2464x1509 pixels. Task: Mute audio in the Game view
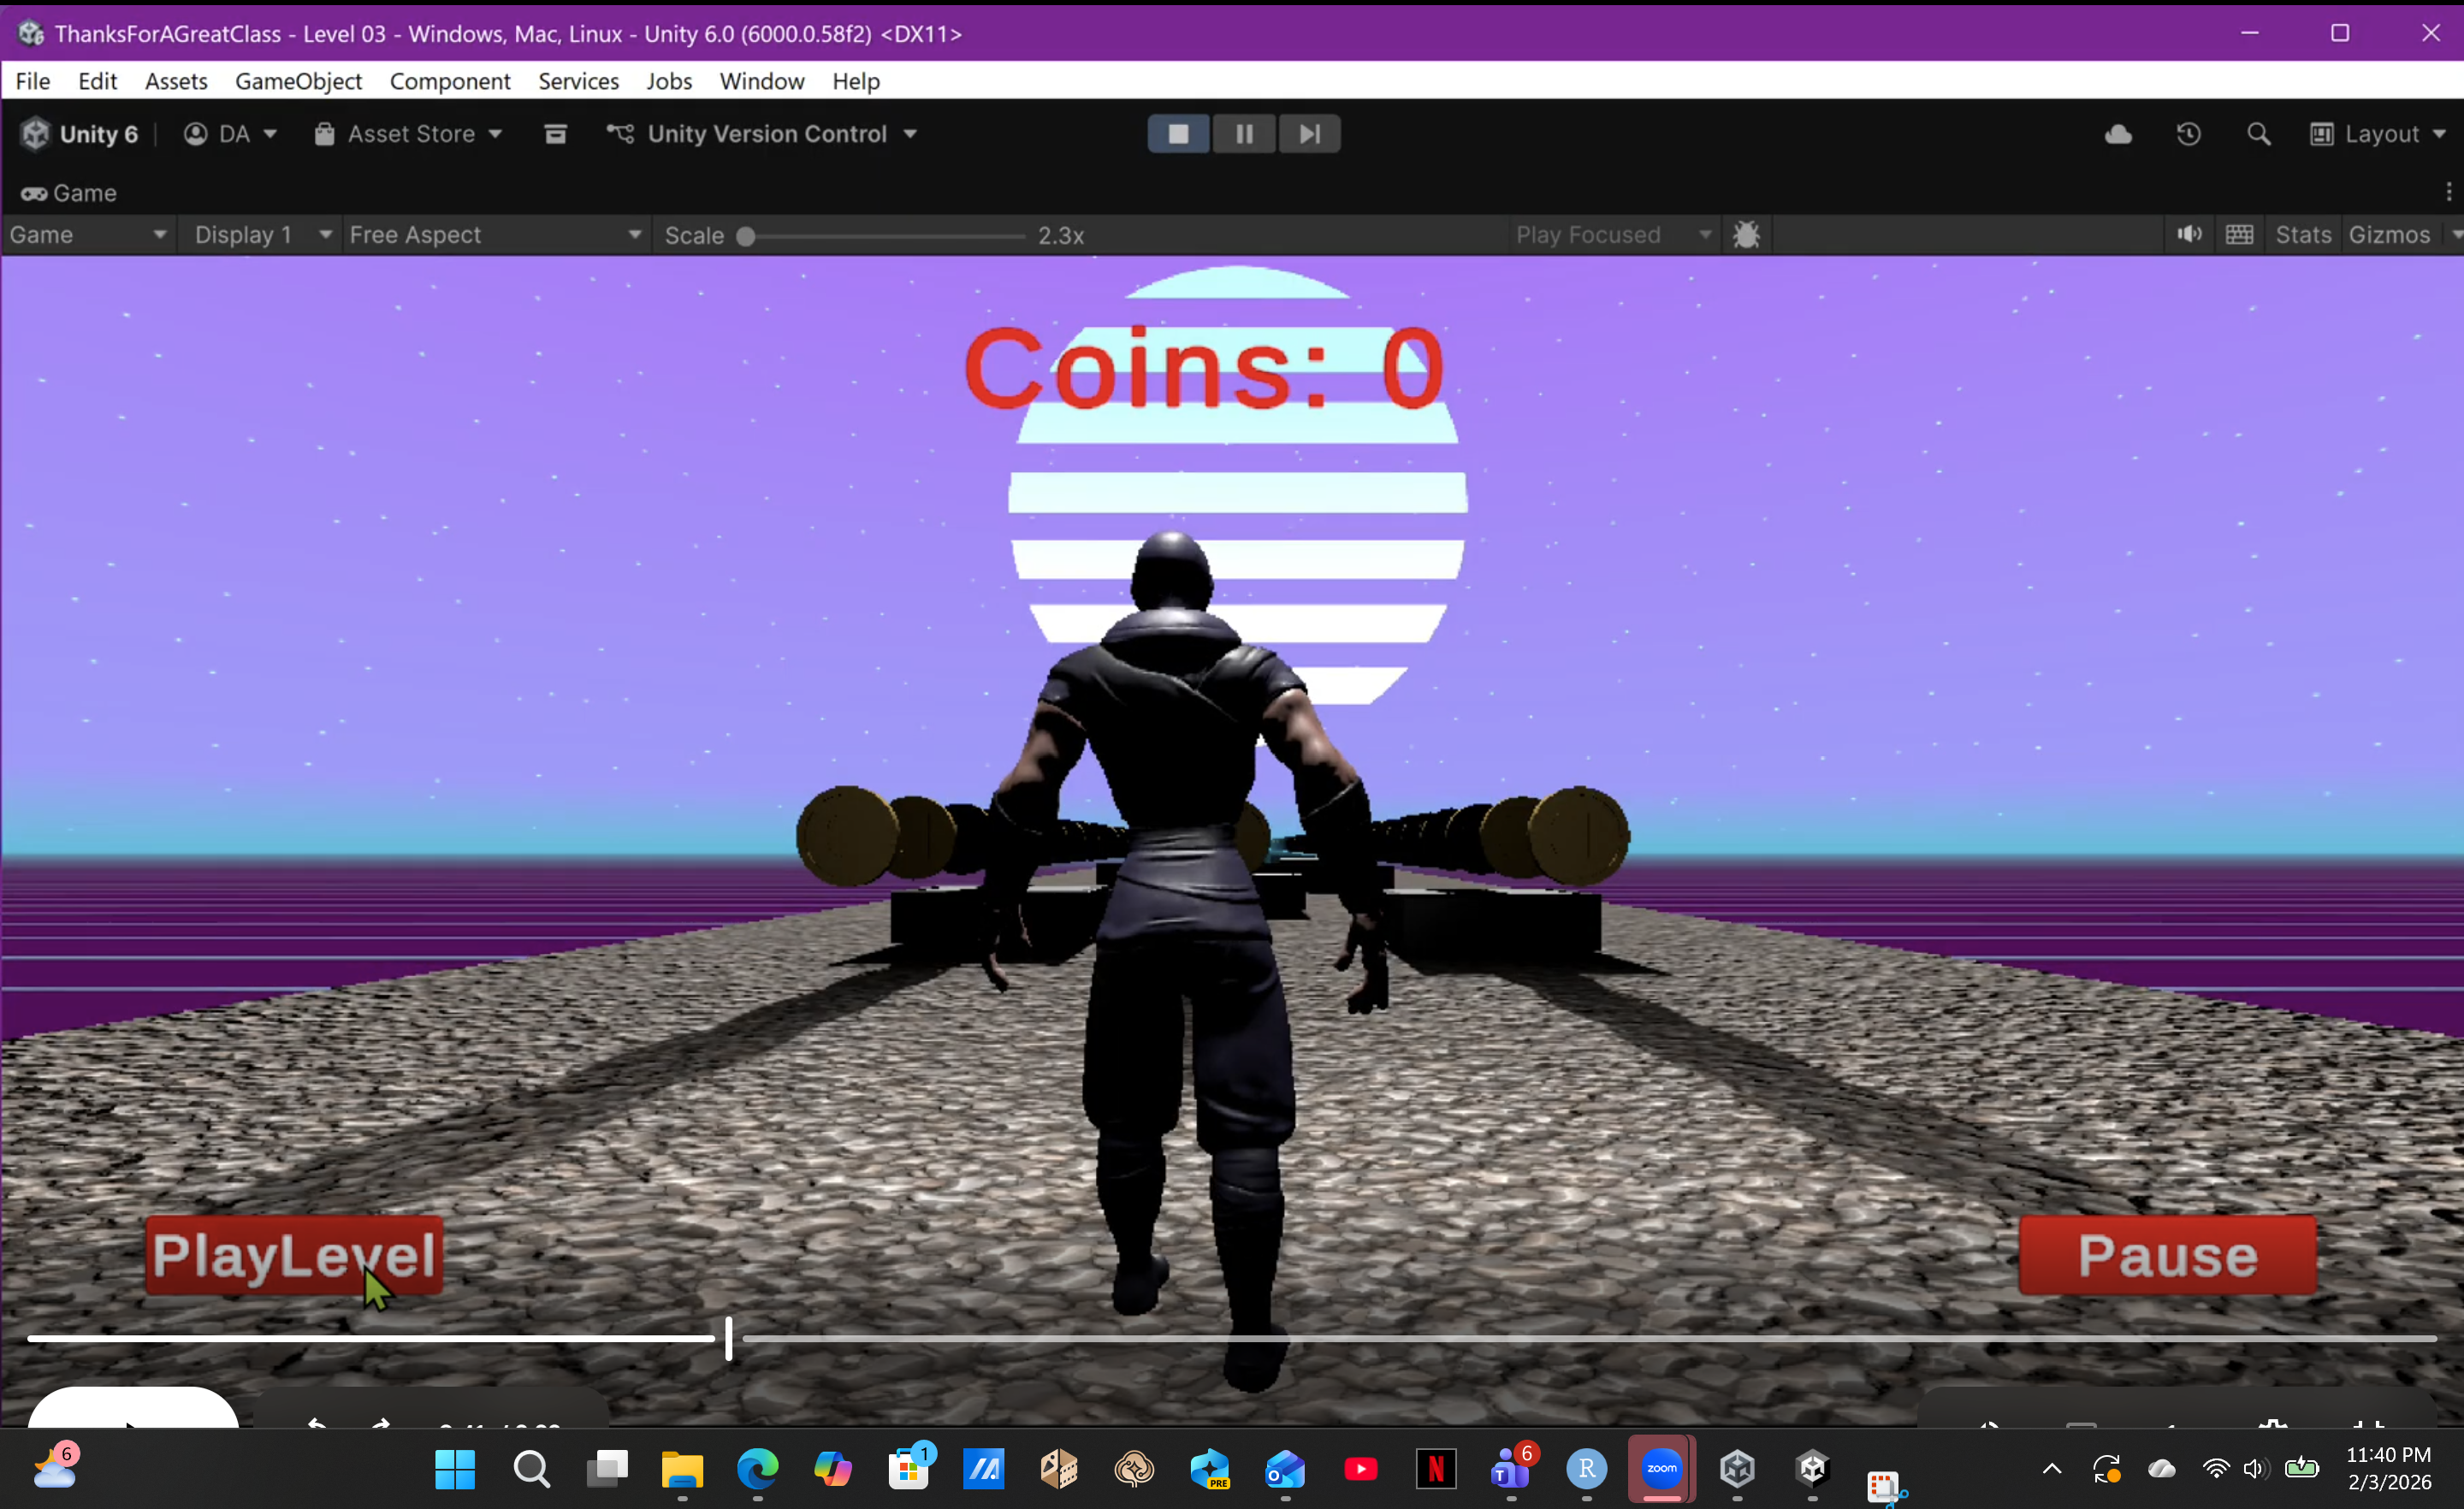(2189, 235)
